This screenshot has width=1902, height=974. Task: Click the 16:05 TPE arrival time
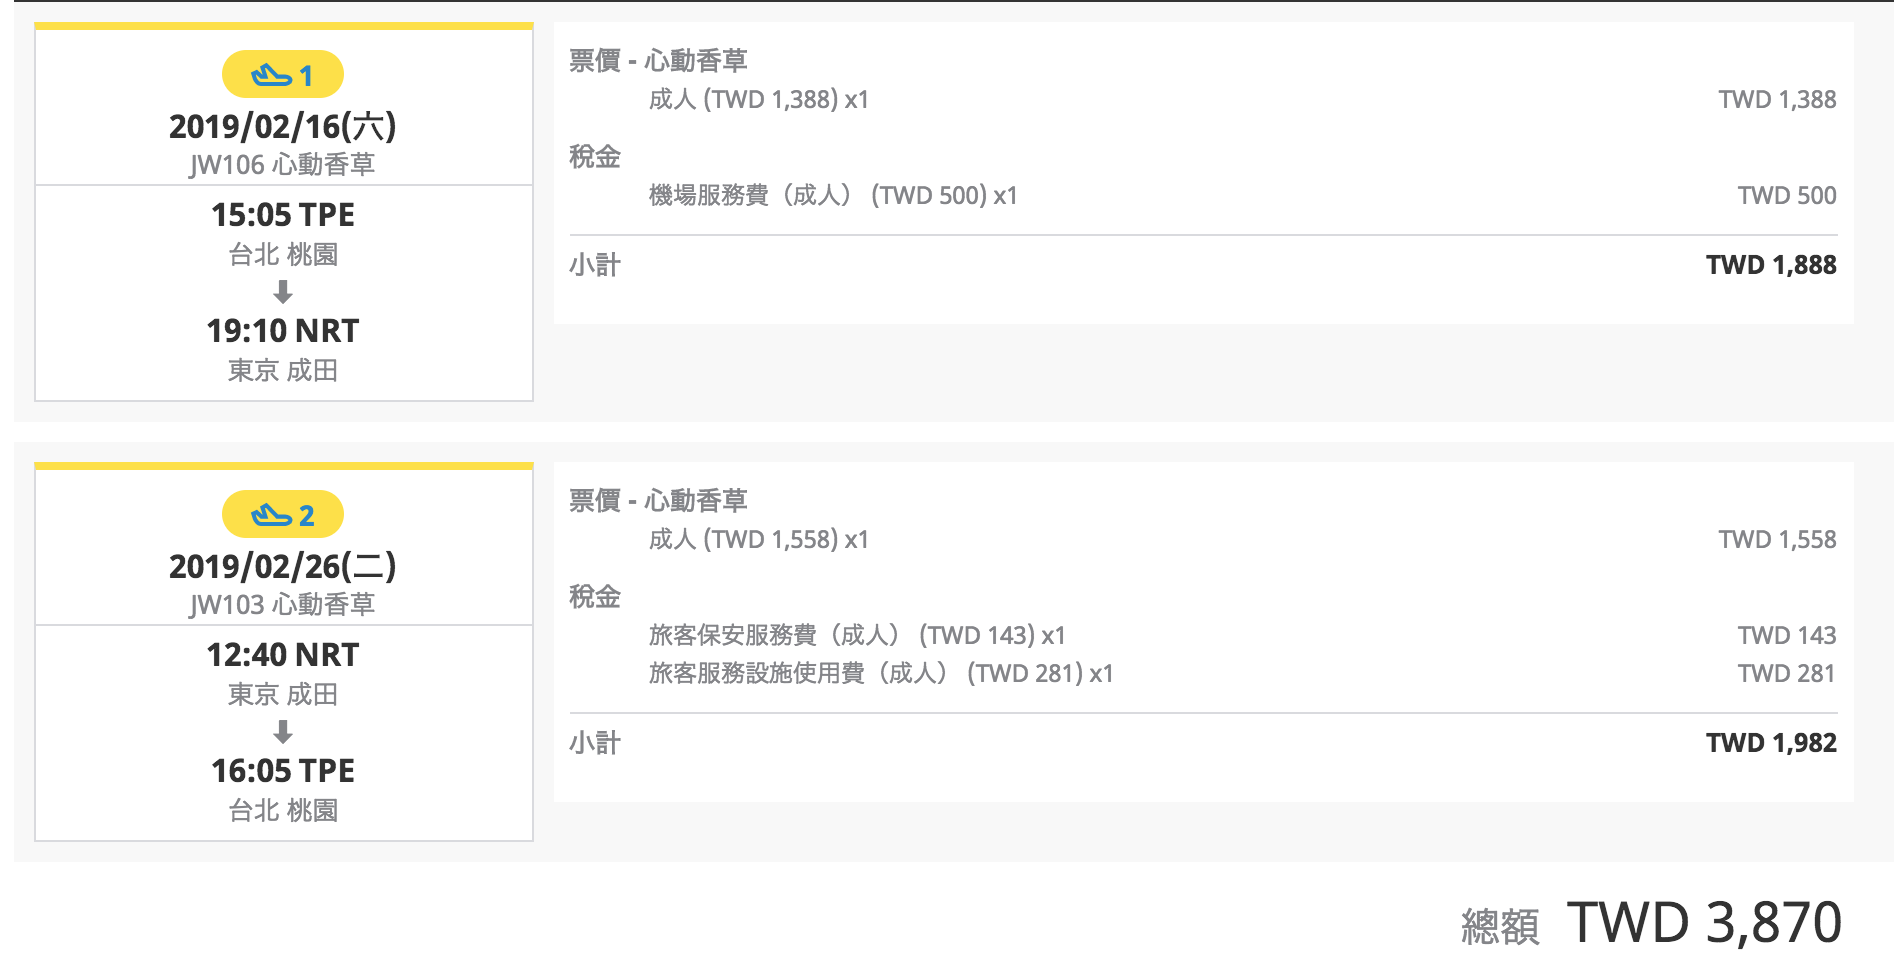click(x=283, y=771)
